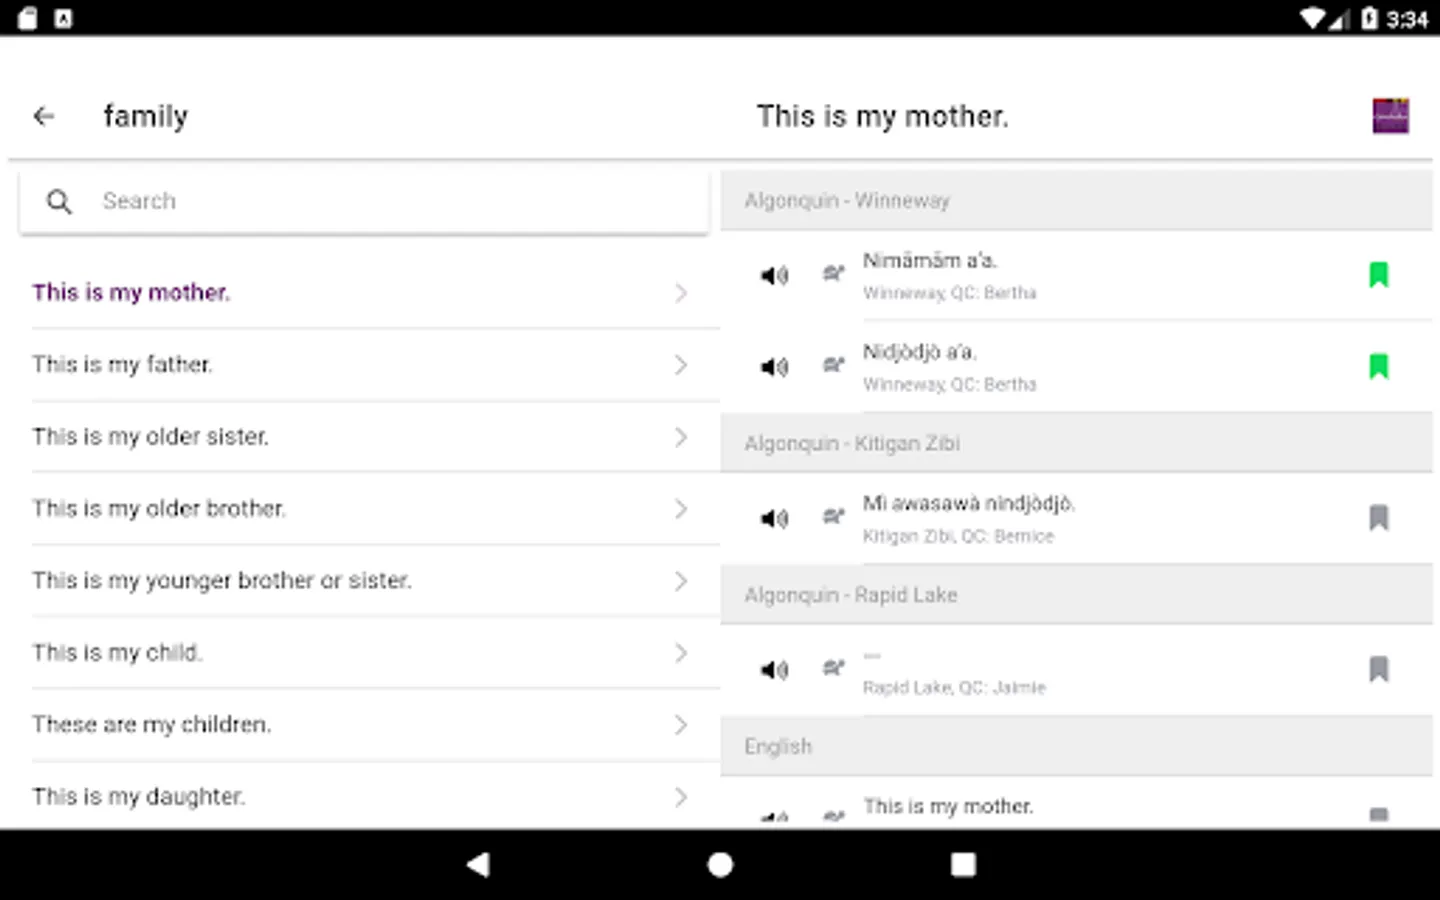Bookmark the Mì awasawà nindjòdjò phrase
1440x900 pixels.
tap(1379, 518)
